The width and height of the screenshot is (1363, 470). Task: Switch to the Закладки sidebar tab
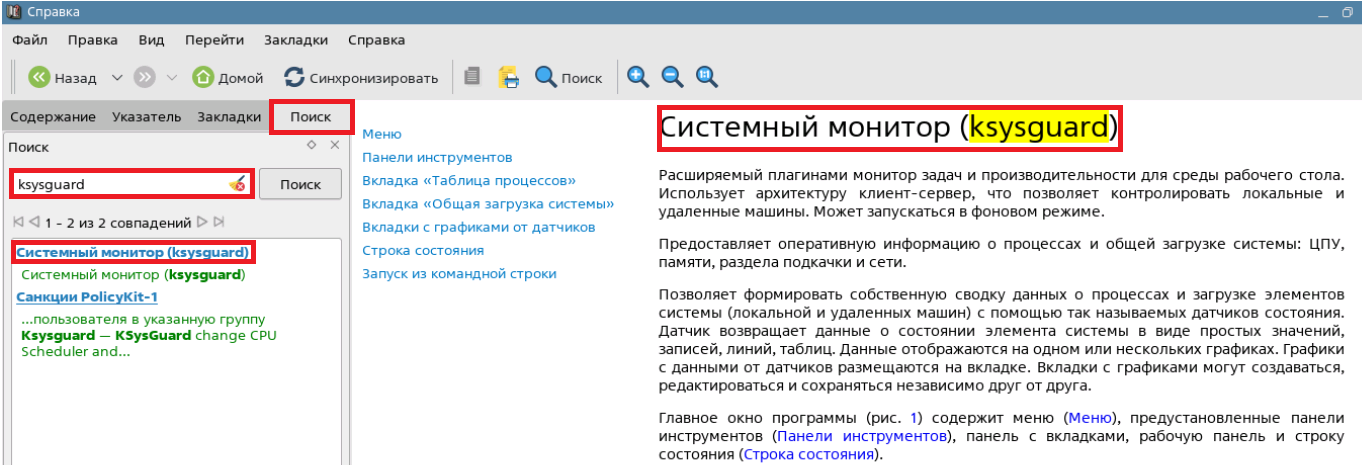coord(229,117)
